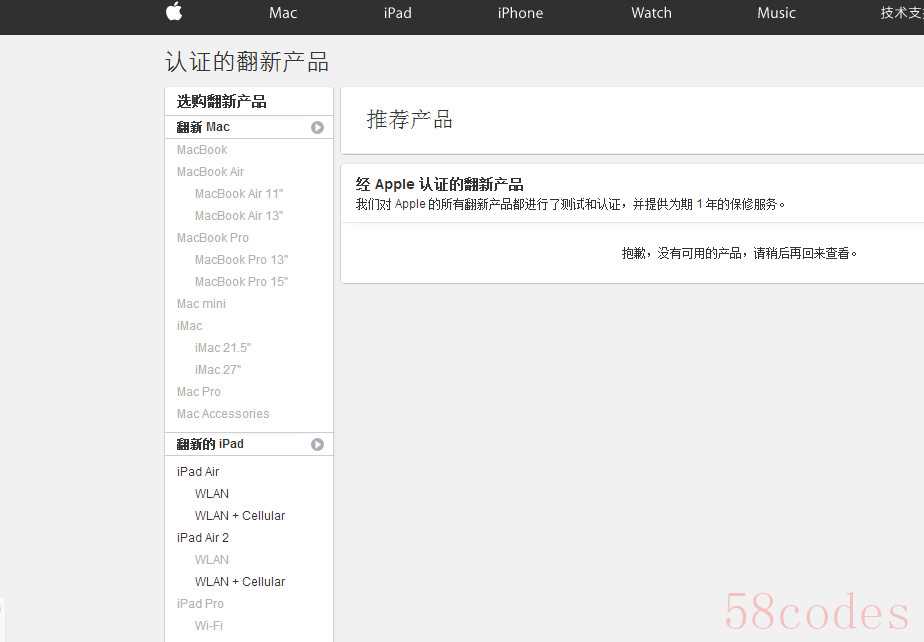Image resolution: width=924 pixels, height=642 pixels.
Task: Click the 翻新的 iPad sidebar heading
Action: [210, 444]
